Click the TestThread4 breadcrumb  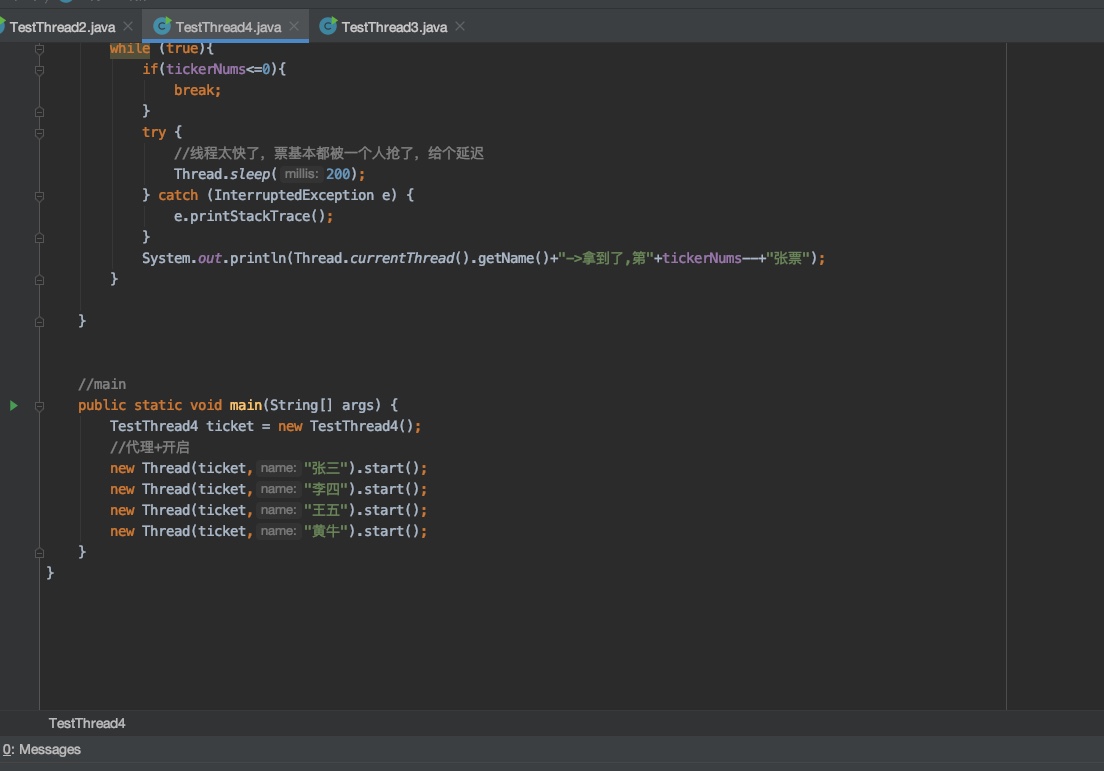click(87, 723)
